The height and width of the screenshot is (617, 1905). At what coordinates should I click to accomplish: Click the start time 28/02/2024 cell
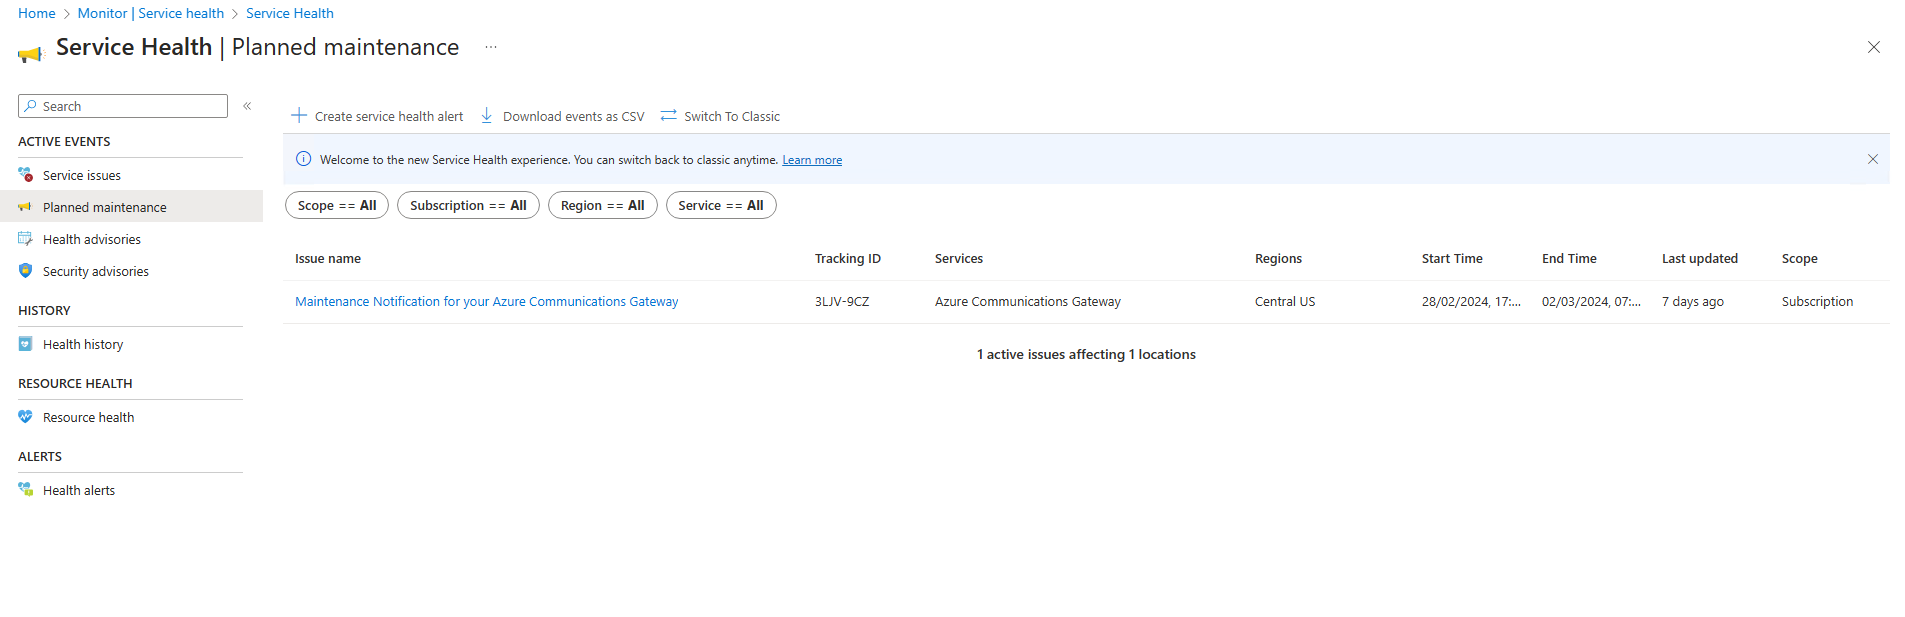[1471, 301]
